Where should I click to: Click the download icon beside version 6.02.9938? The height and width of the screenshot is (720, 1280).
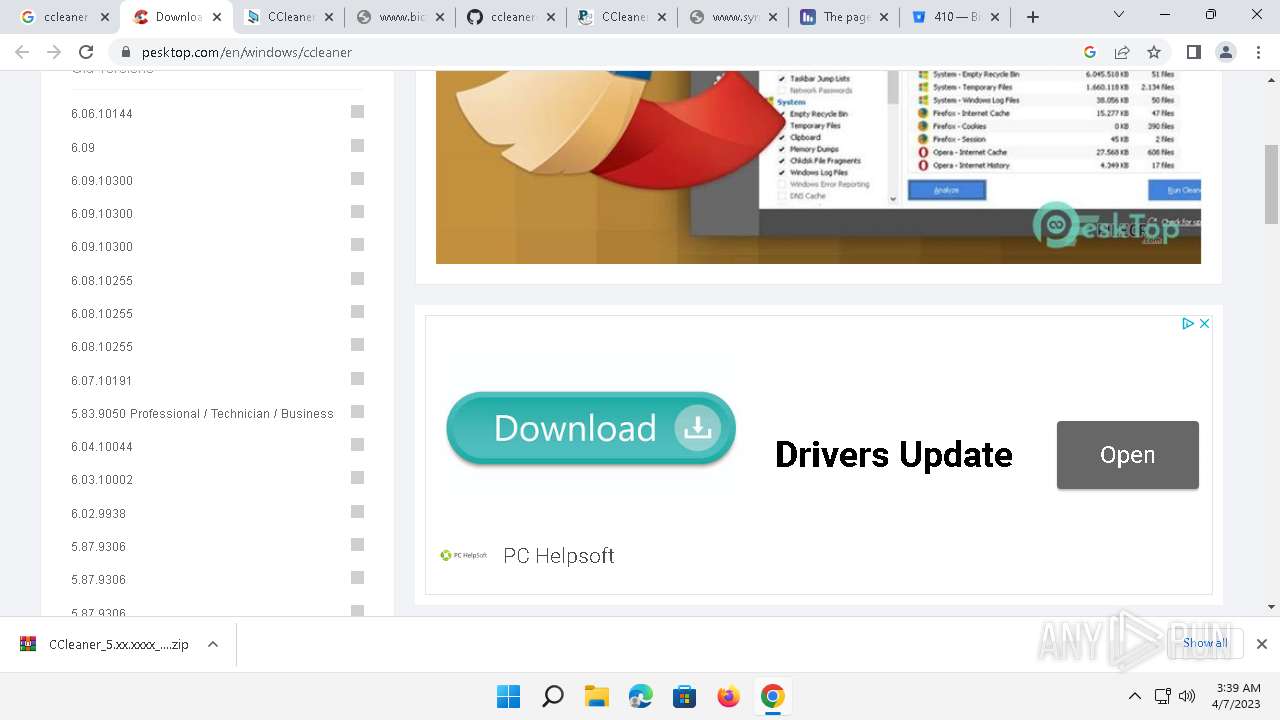pyautogui.click(x=357, y=512)
